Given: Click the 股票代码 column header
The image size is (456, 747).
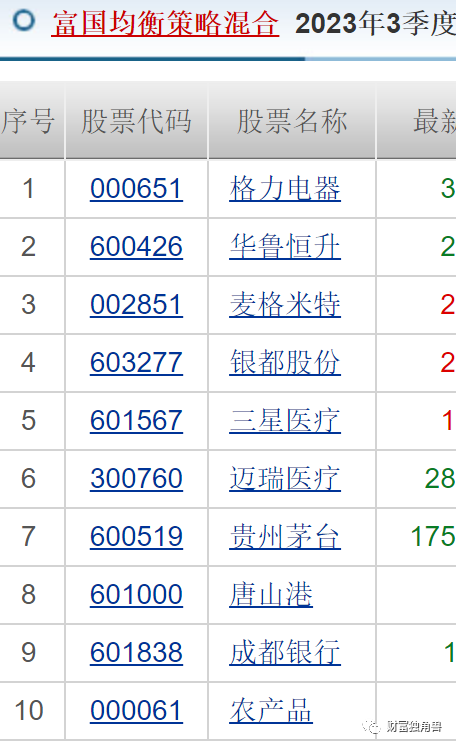Looking at the screenshot, I should 137,121.
